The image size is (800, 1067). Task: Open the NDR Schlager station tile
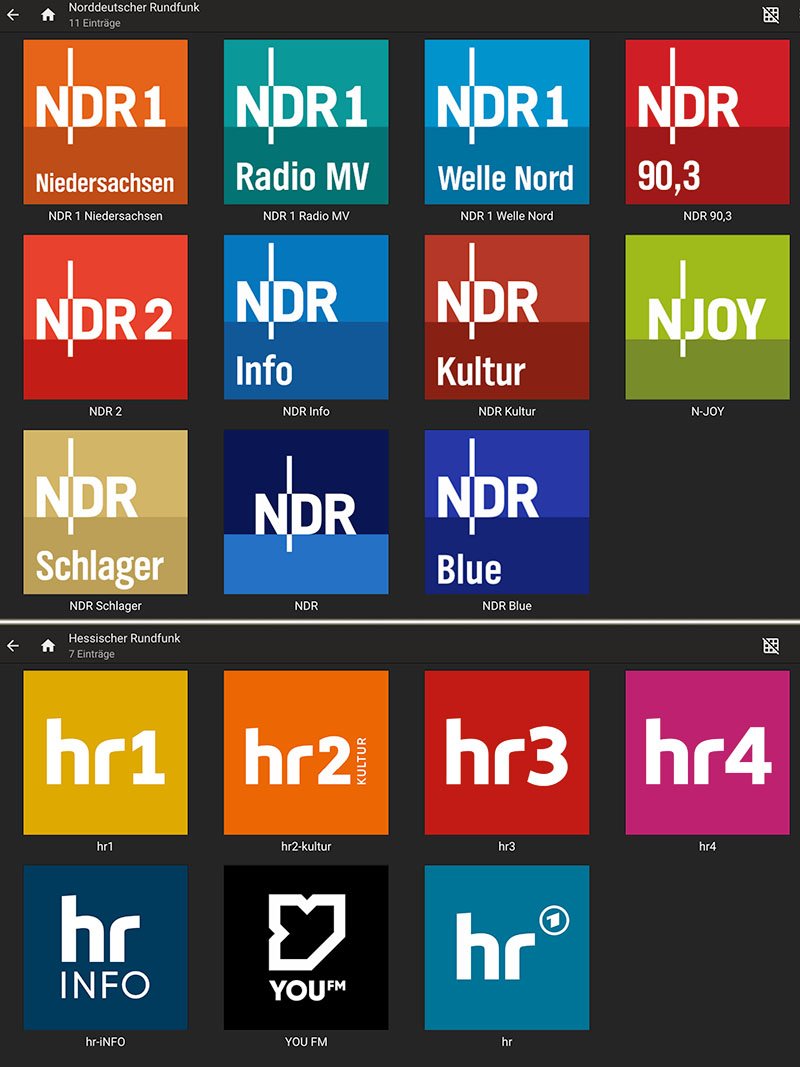(x=105, y=512)
